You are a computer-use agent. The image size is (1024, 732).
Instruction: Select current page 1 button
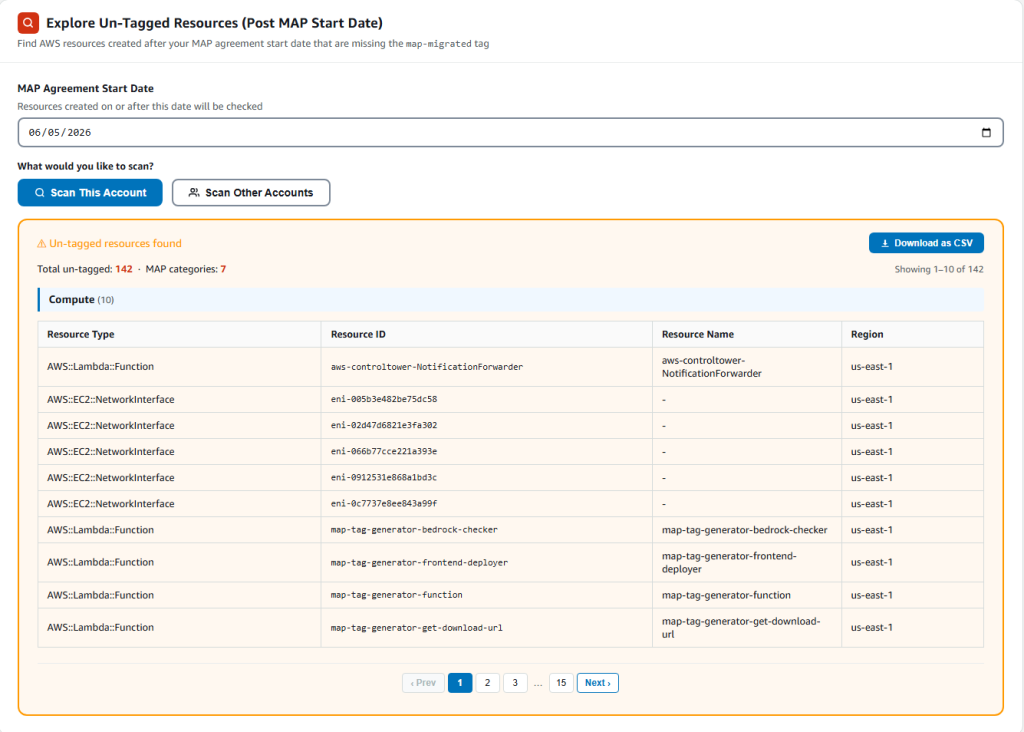[x=460, y=682]
